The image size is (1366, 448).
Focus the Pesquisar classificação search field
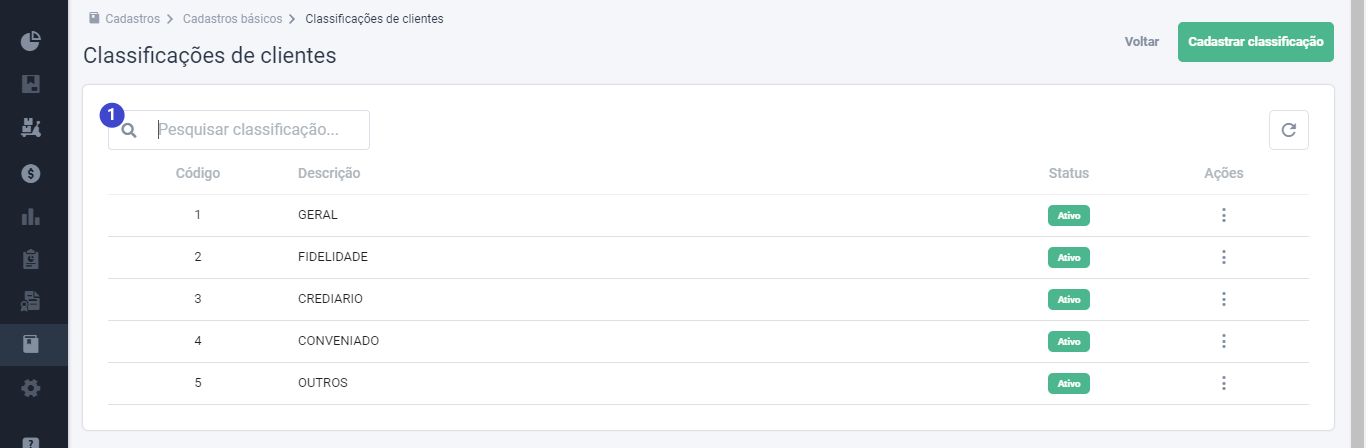pyautogui.click(x=239, y=130)
